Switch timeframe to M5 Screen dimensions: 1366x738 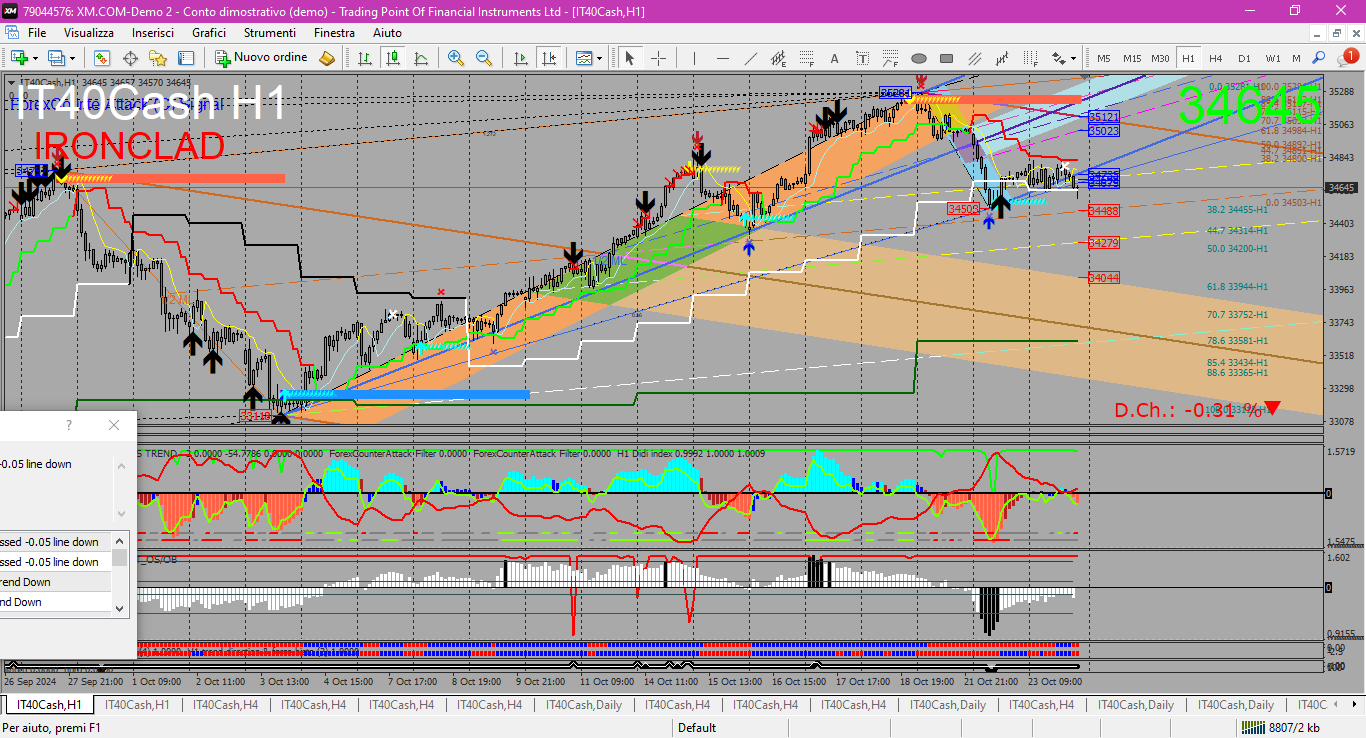1104,58
